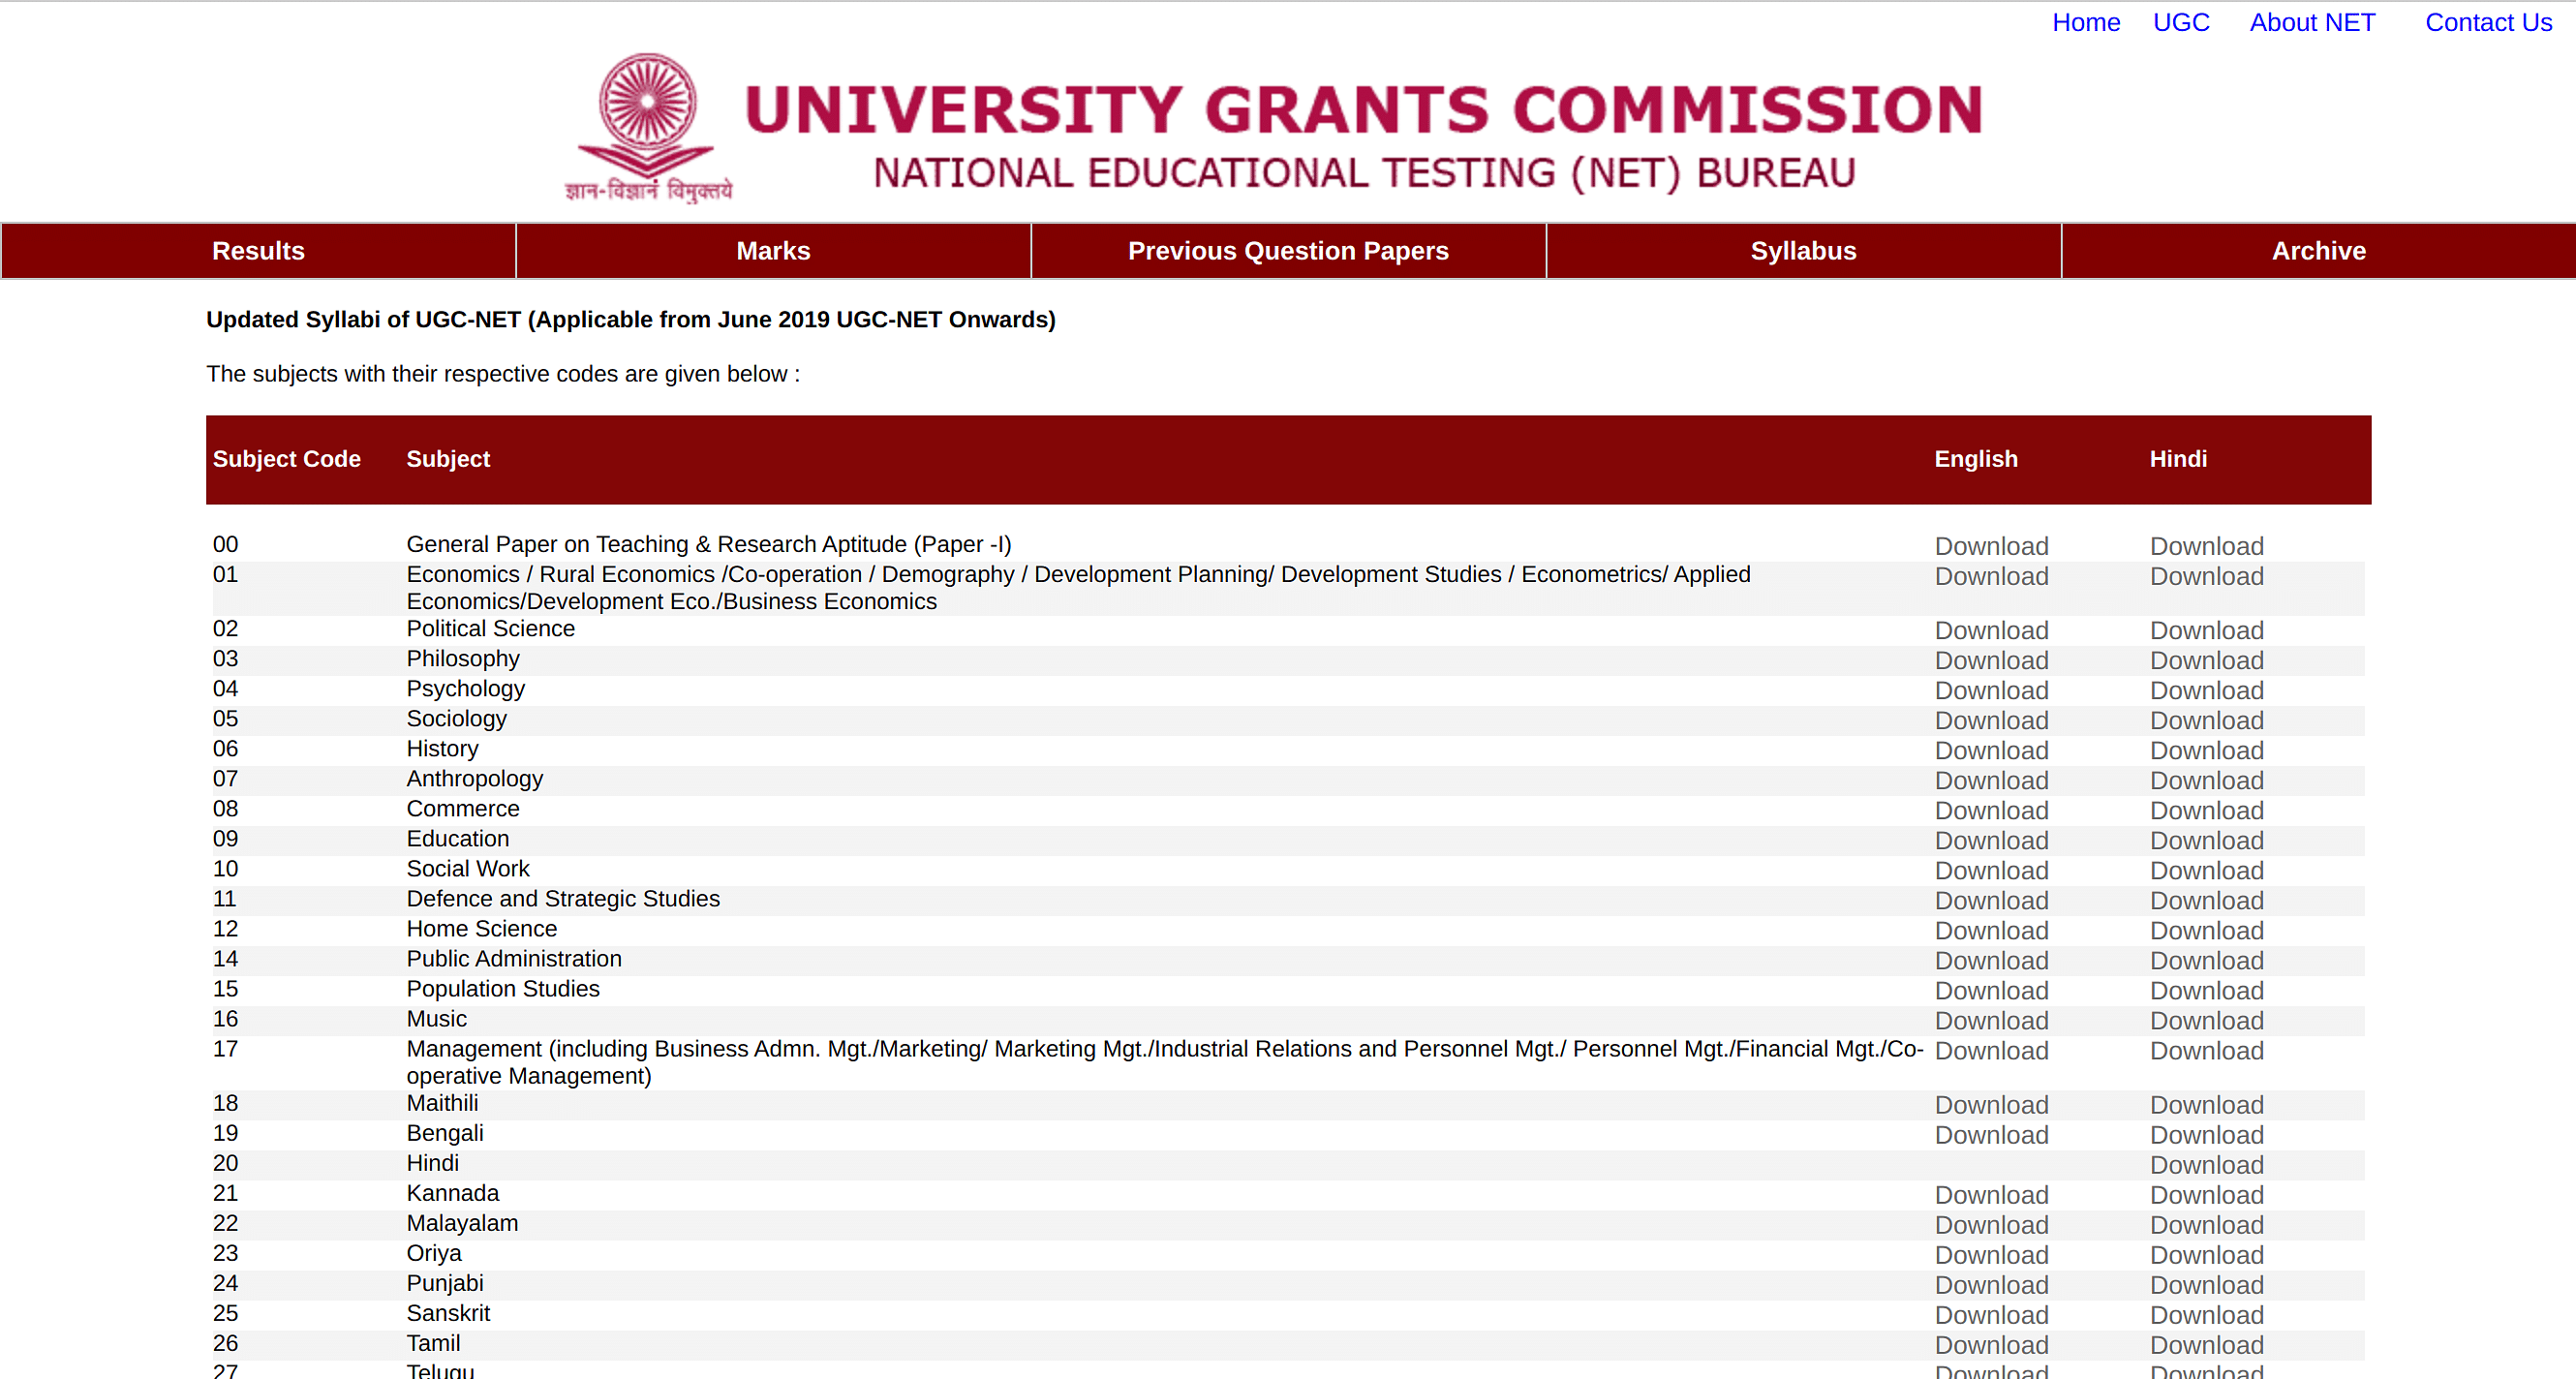The image size is (2576, 1379).
Task: Download English syllabus for Defence and Strategic Studies
Action: [1991, 900]
